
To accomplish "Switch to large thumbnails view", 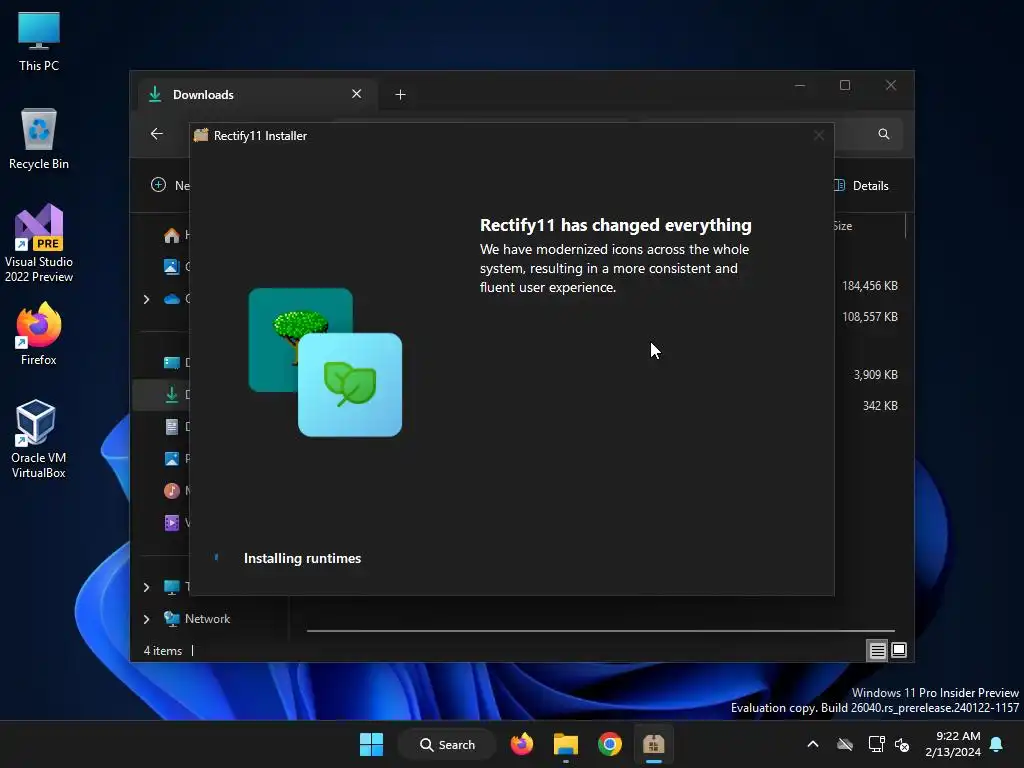I will (899, 650).
